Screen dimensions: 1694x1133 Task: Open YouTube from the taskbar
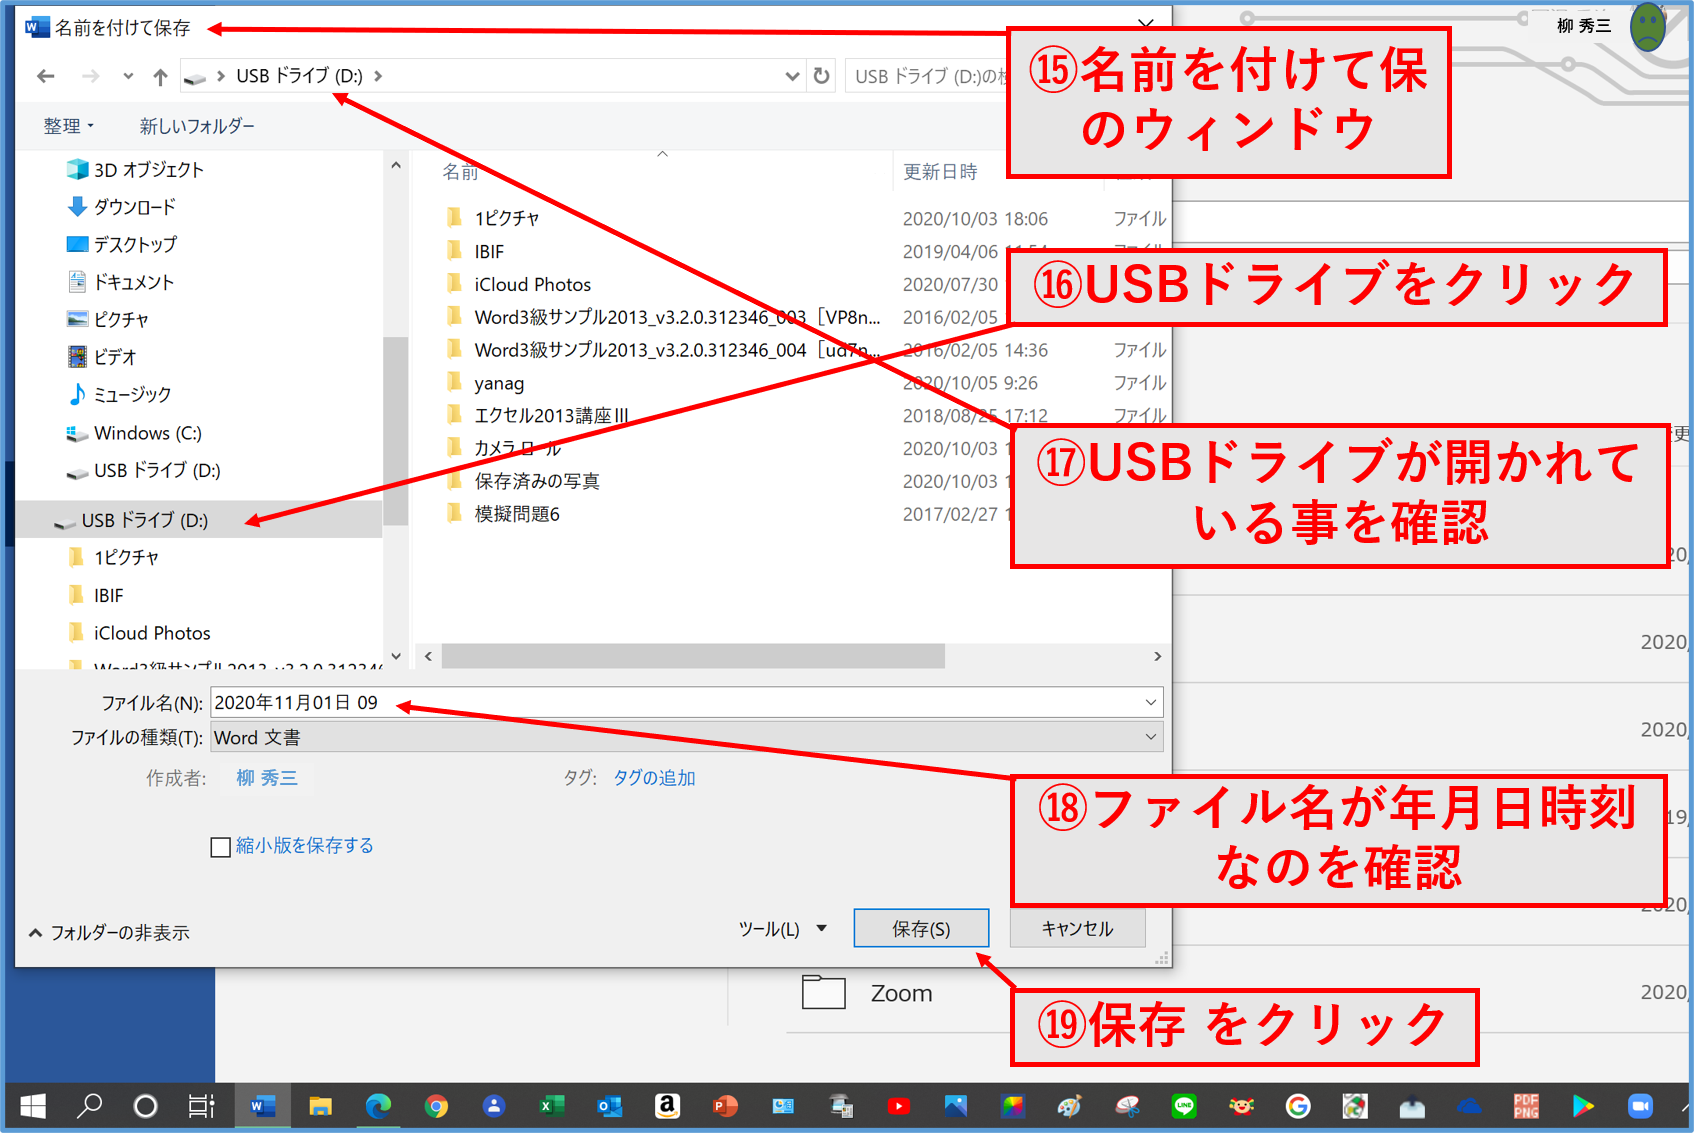click(x=898, y=1106)
